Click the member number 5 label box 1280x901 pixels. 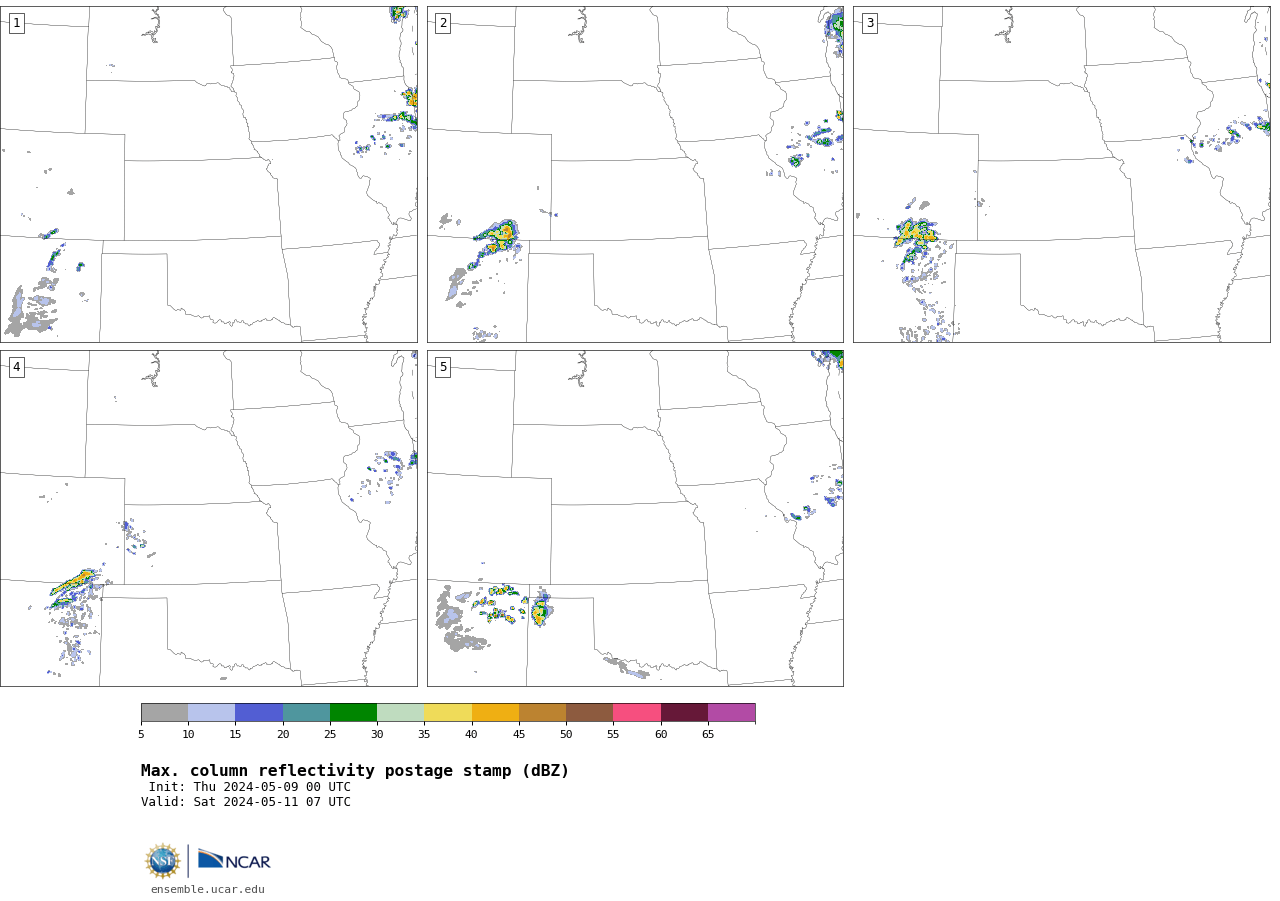pyautogui.click(x=443, y=367)
